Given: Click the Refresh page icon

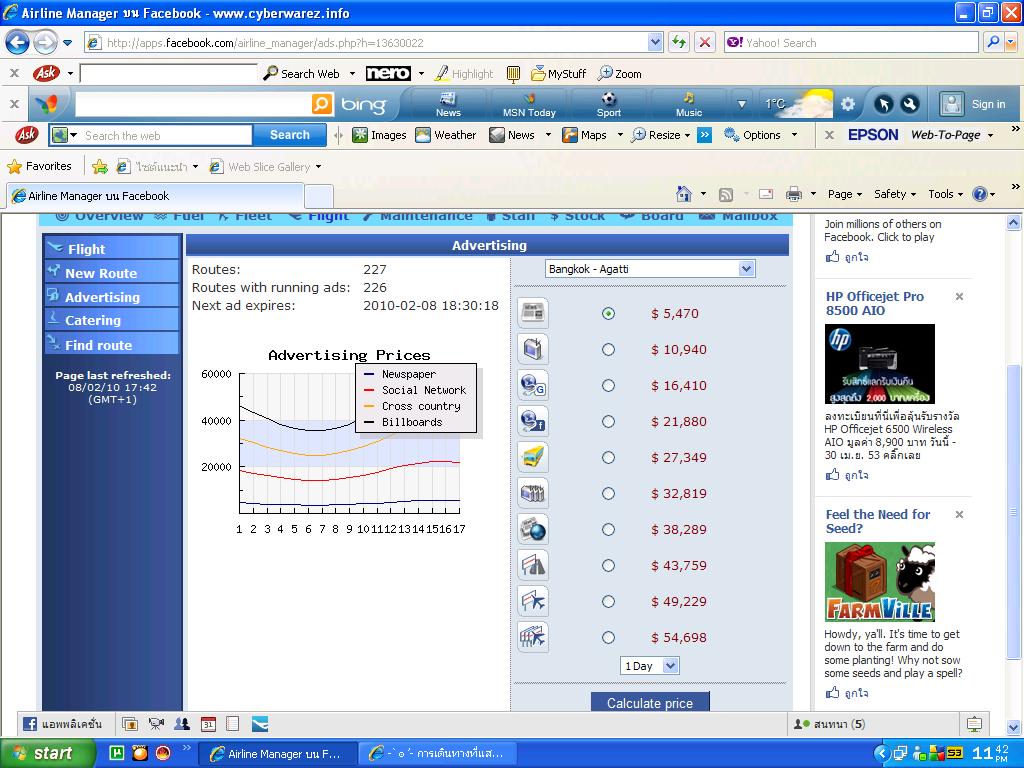Looking at the screenshot, I should 679,42.
